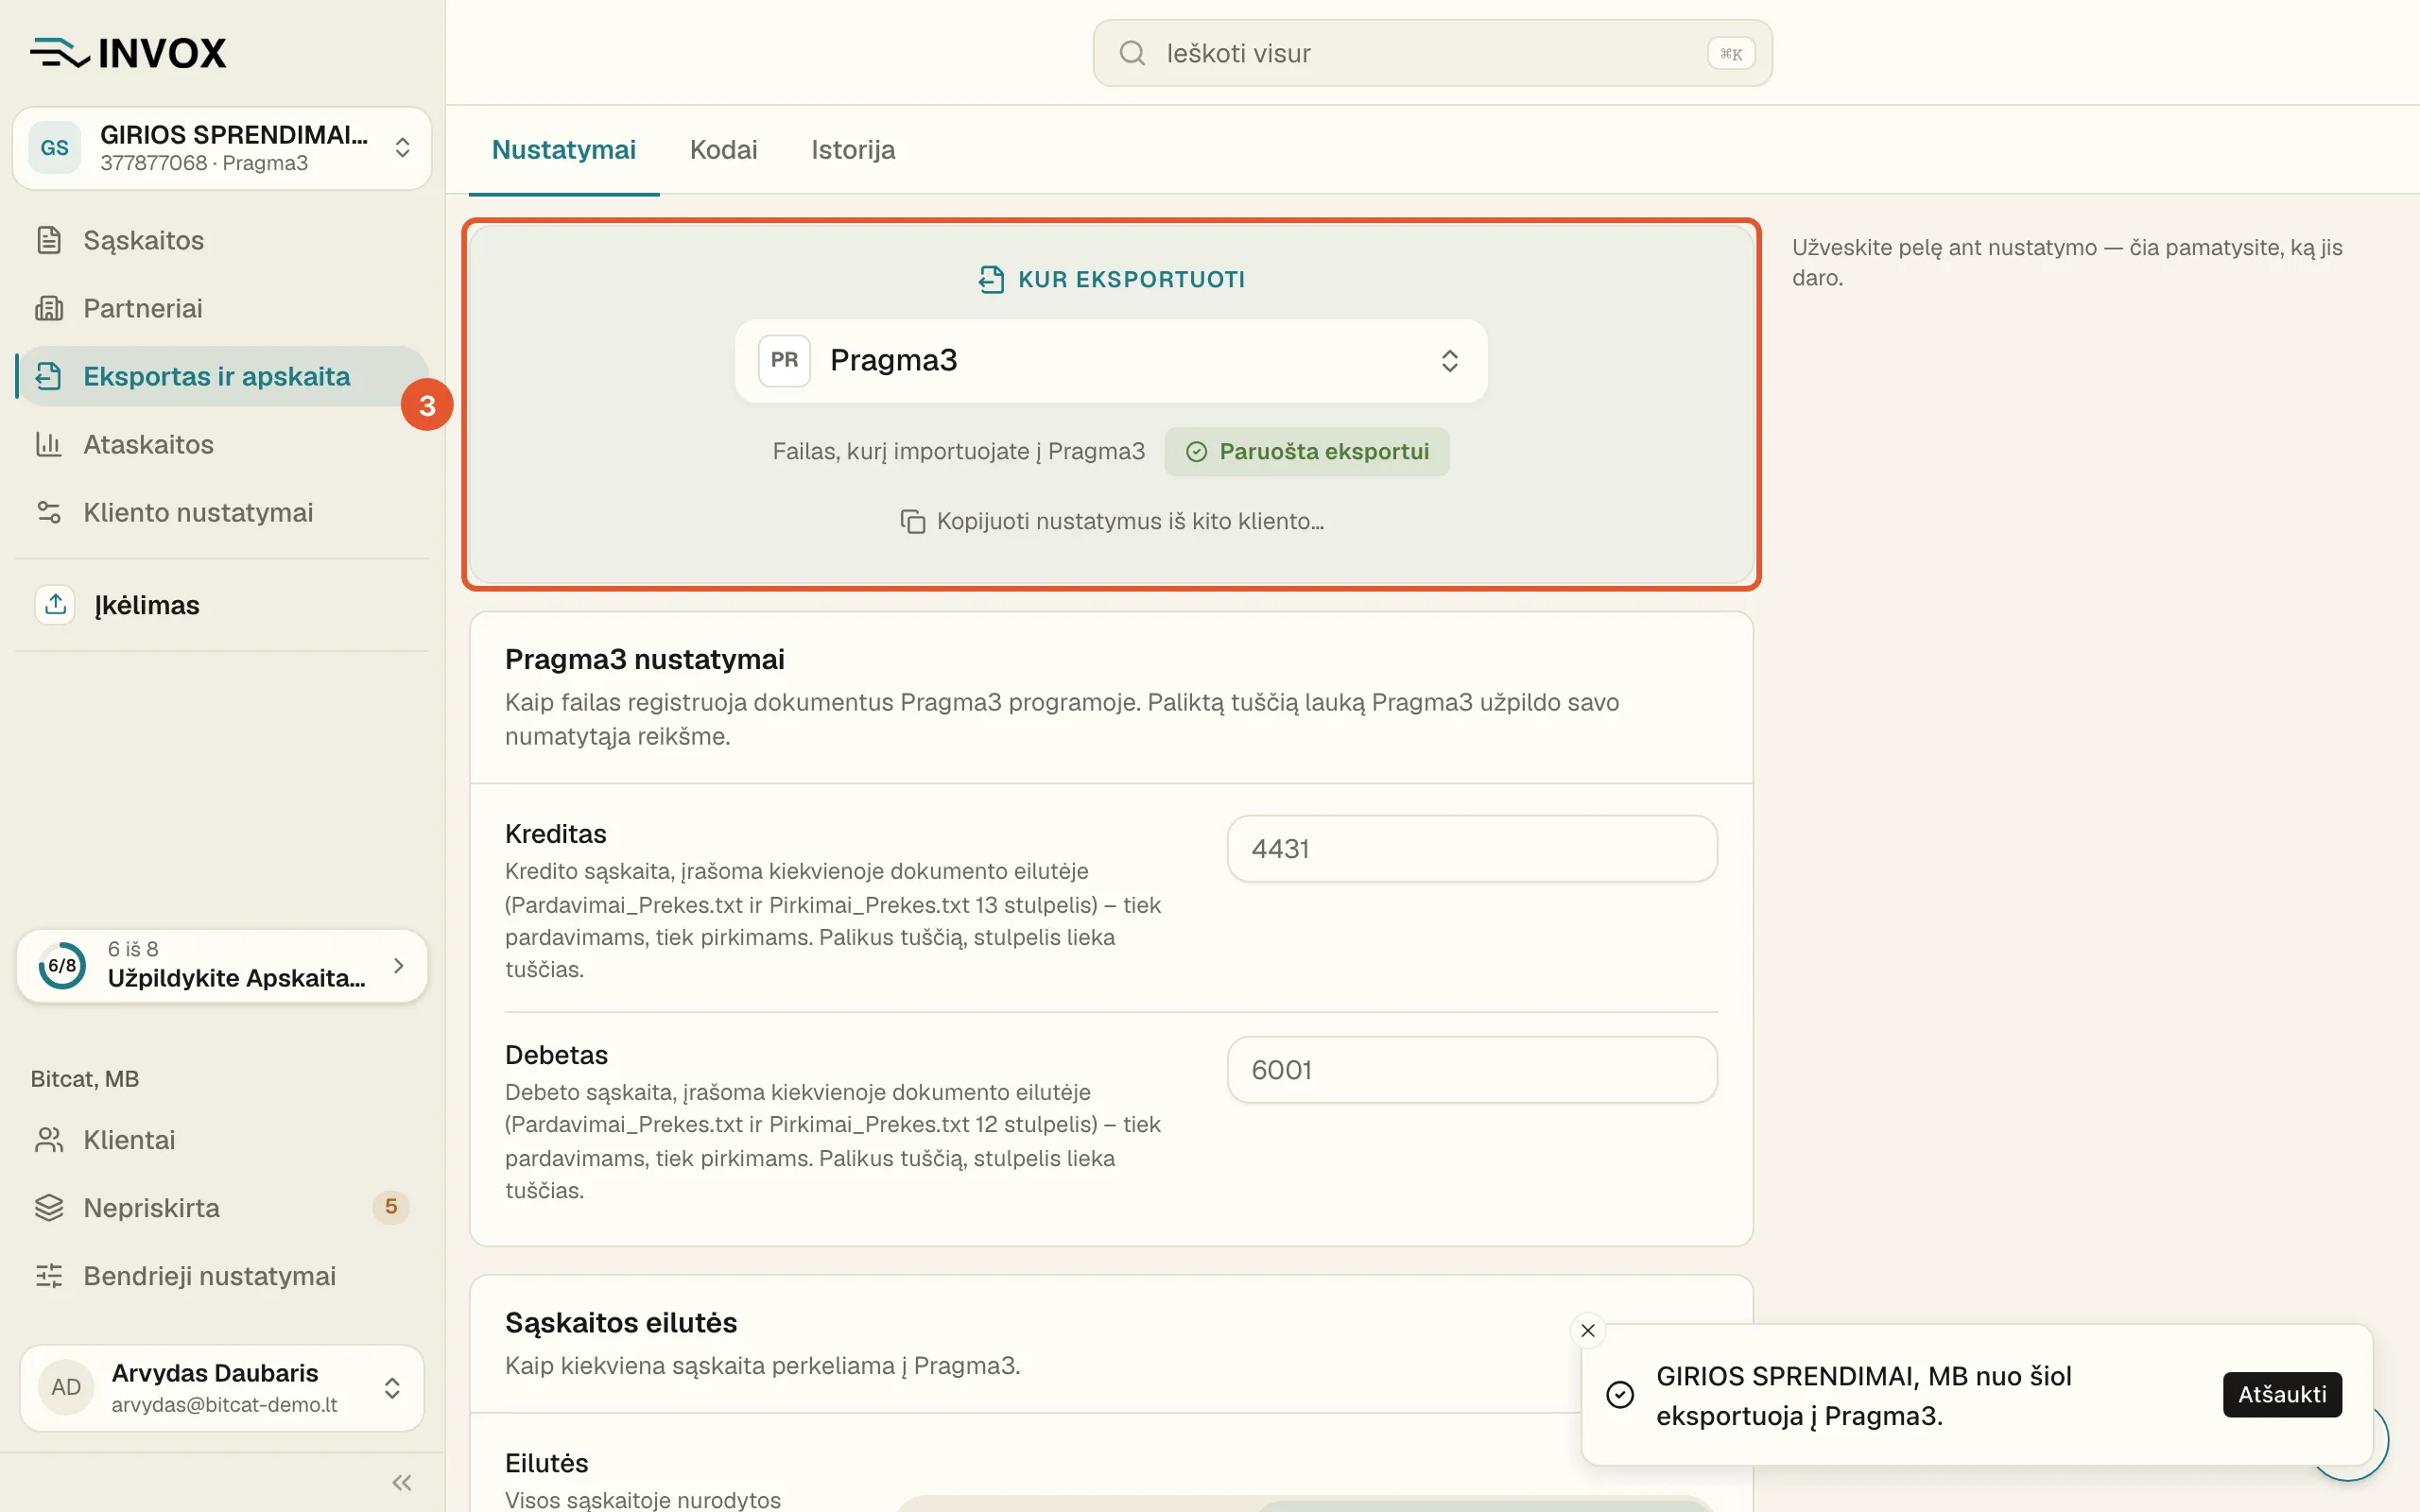The image size is (2420, 1512).
Task: Switch to the Kodai tab
Action: pos(724,150)
